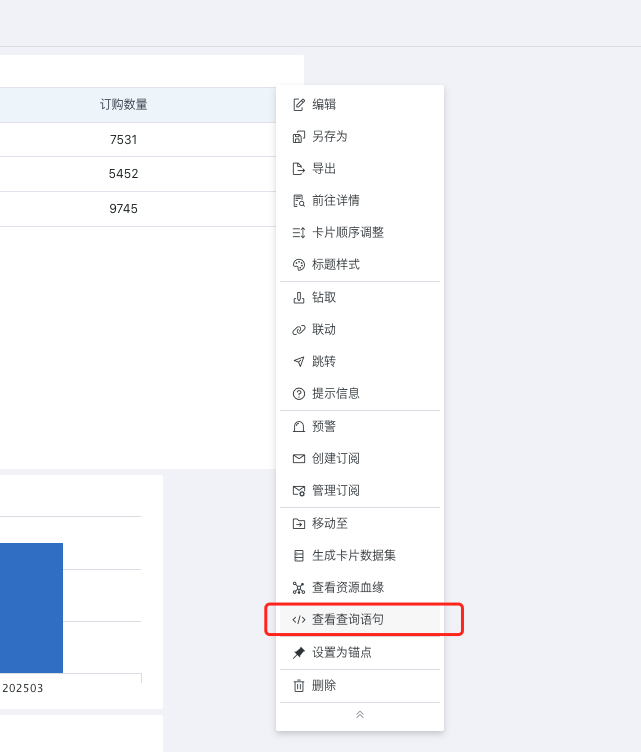Click the save-as icon beside 另存为
This screenshot has width=641, height=752.
click(299, 137)
